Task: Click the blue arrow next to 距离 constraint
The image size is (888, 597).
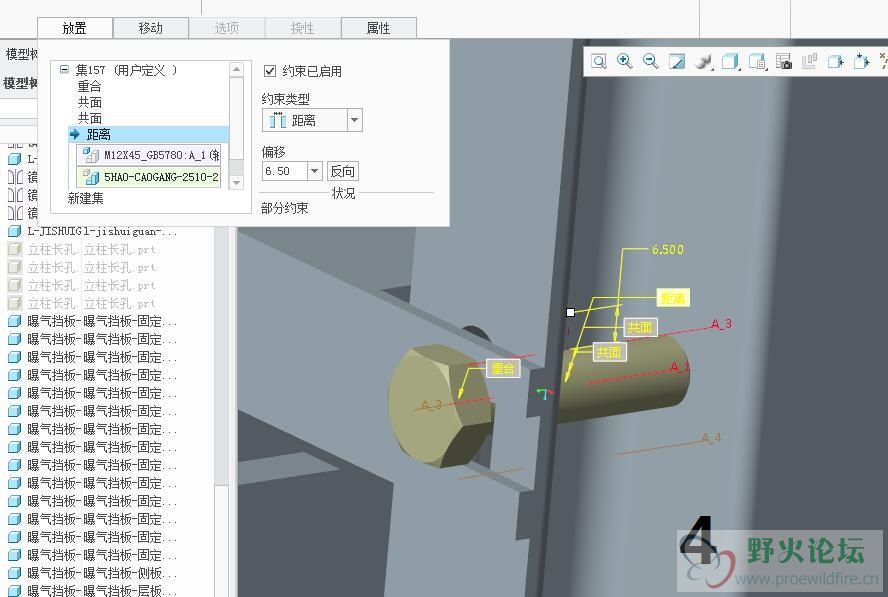Action: point(75,134)
